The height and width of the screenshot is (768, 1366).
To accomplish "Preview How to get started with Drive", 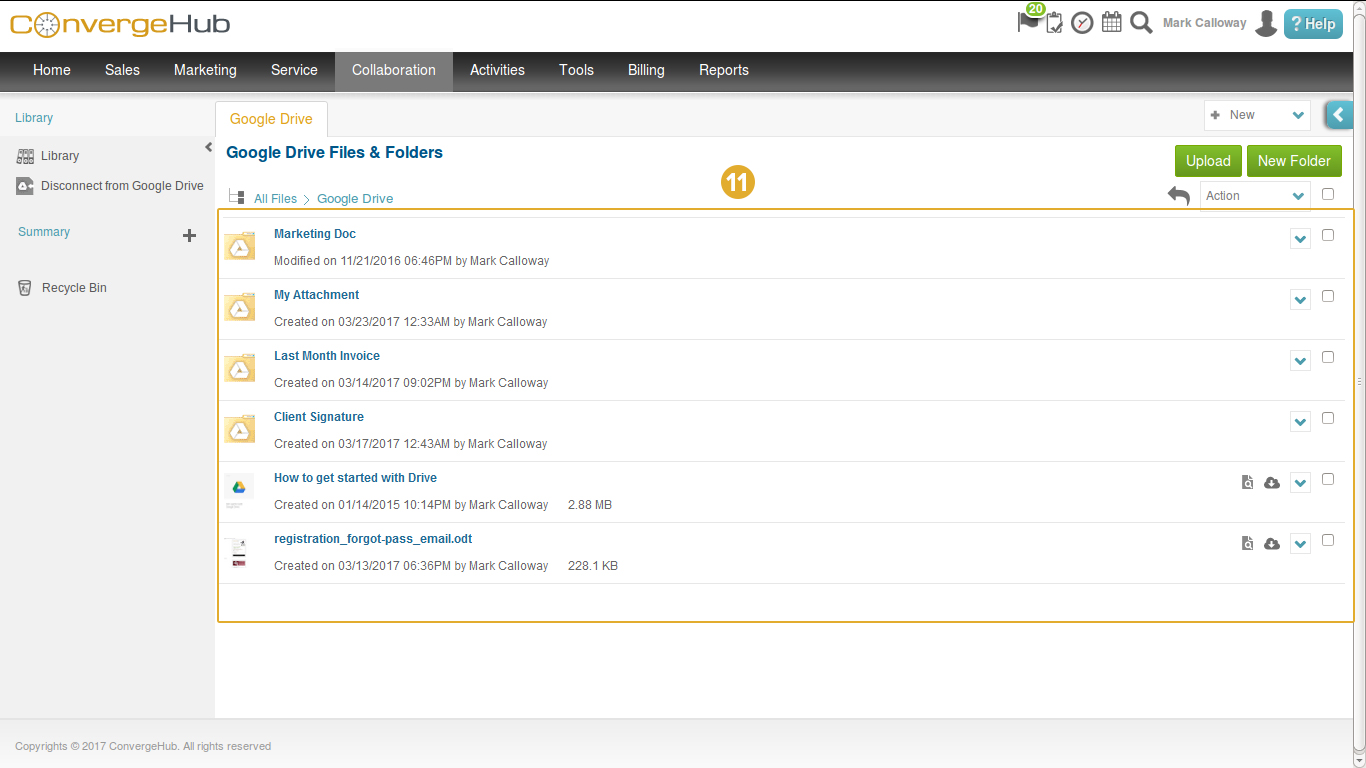I will click(x=1247, y=483).
